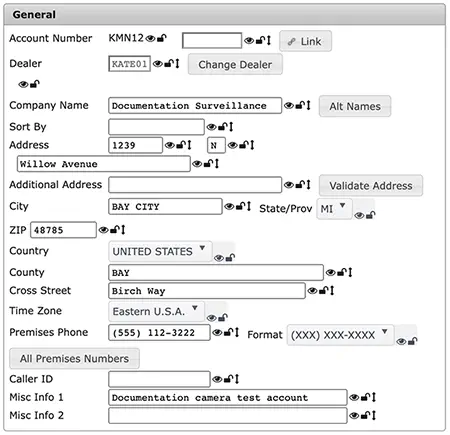Click the lock icon beside phone Format dropdown
Screen dimensions: 450x435
tap(413, 341)
